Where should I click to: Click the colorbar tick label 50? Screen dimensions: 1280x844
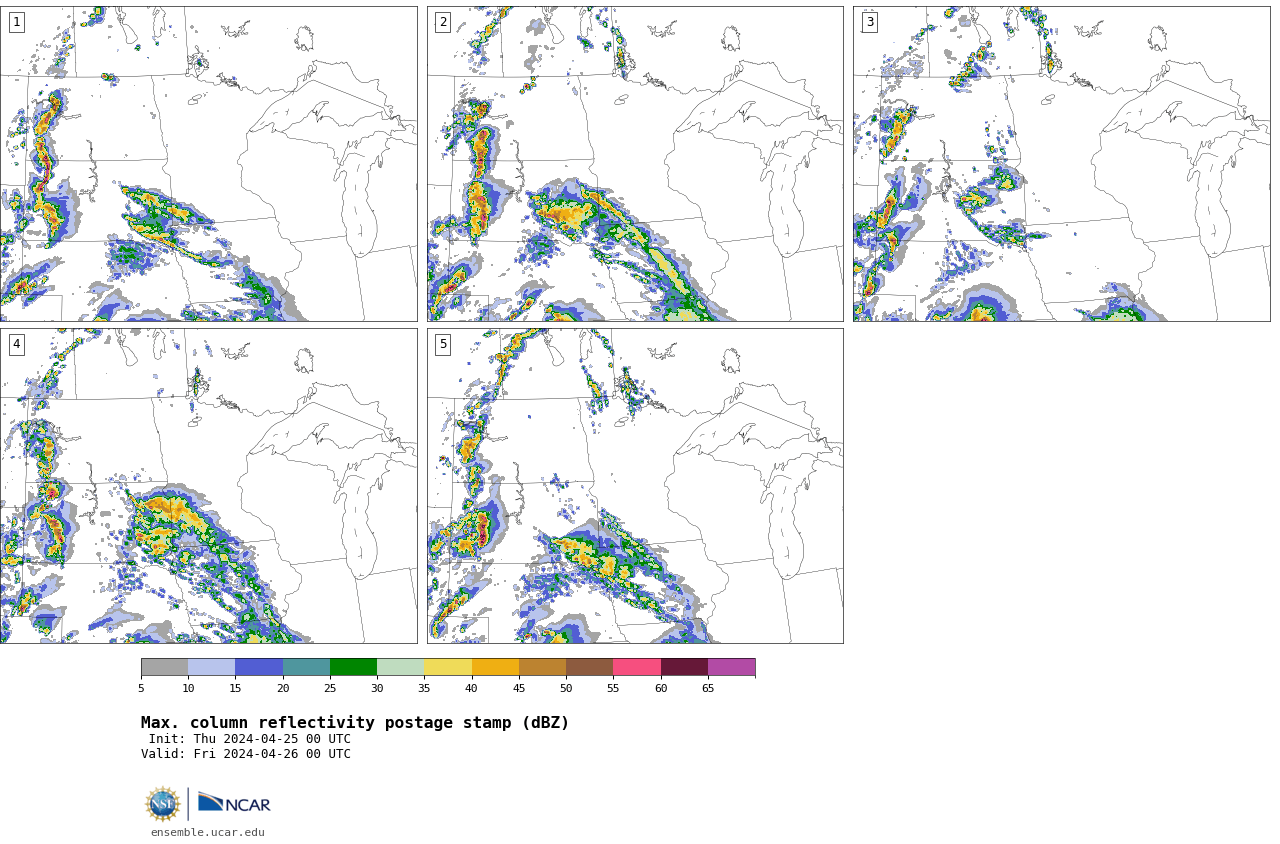[566, 688]
